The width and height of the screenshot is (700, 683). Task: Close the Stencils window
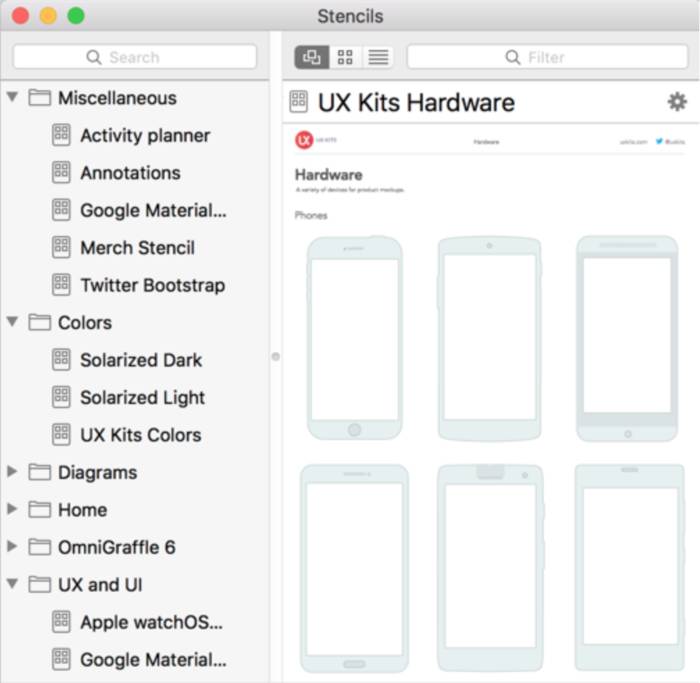[20, 16]
